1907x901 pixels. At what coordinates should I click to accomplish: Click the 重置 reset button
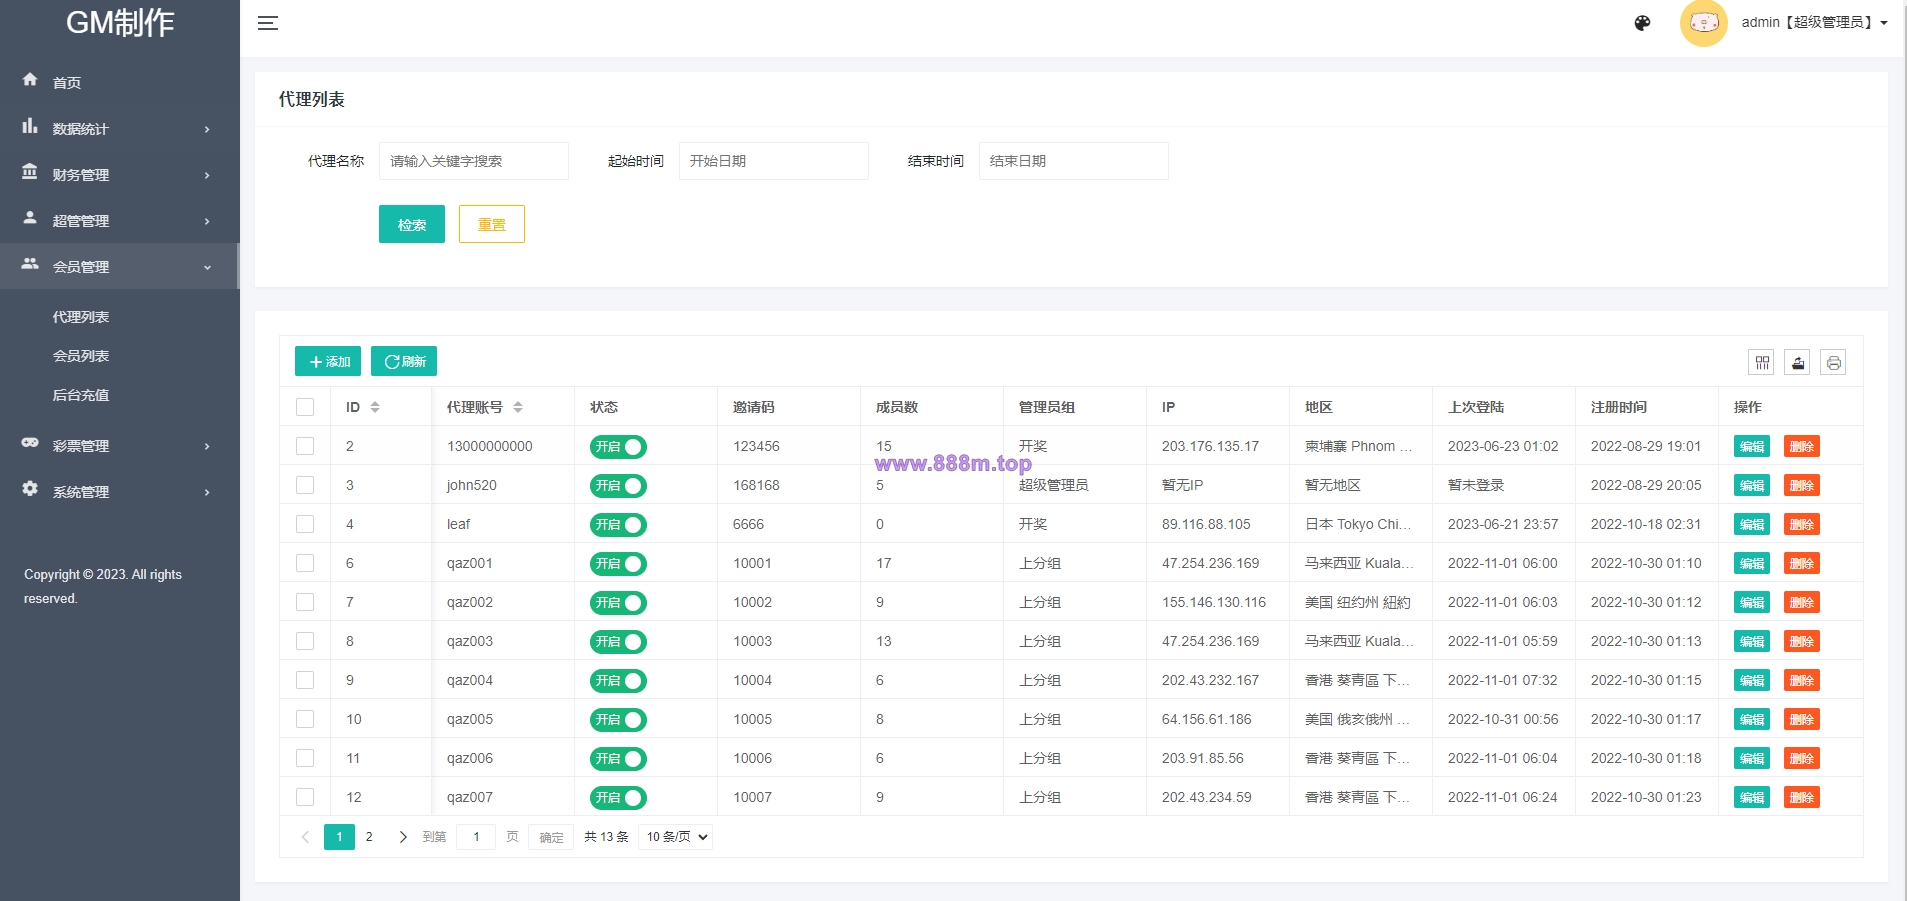pos(492,224)
